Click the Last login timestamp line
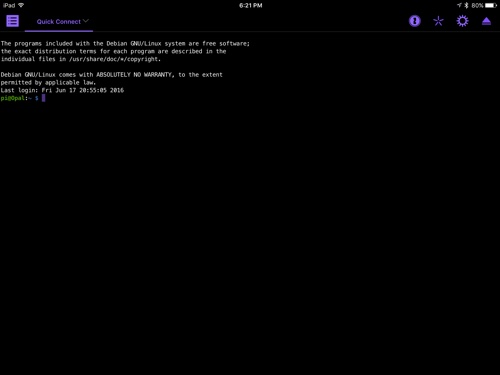 click(x=62, y=90)
